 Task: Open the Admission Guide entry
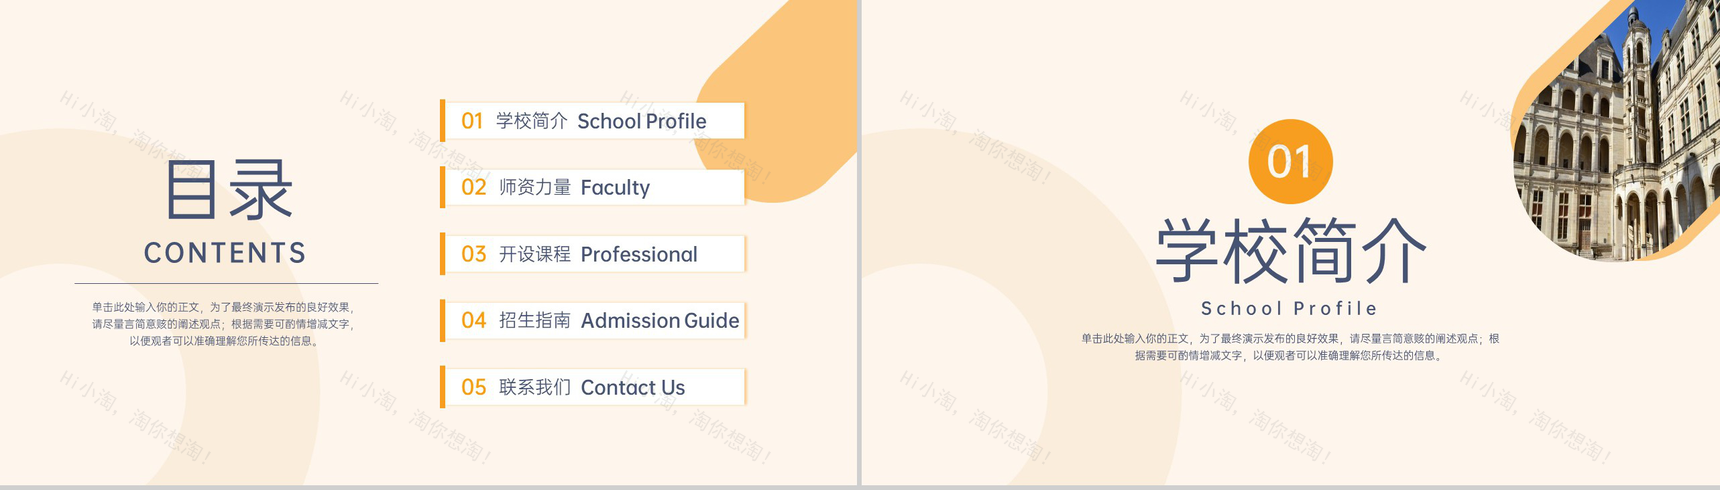coord(620,320)
